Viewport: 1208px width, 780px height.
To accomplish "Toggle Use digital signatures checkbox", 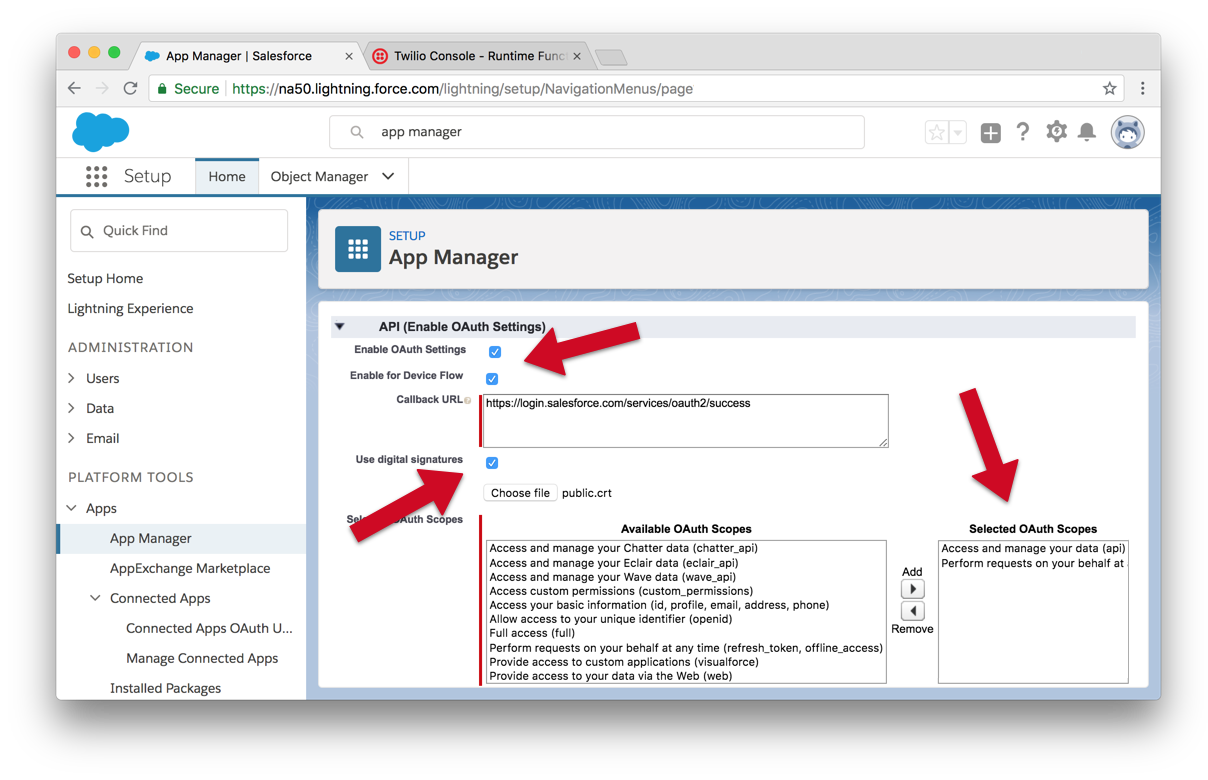I will (492, 463).
